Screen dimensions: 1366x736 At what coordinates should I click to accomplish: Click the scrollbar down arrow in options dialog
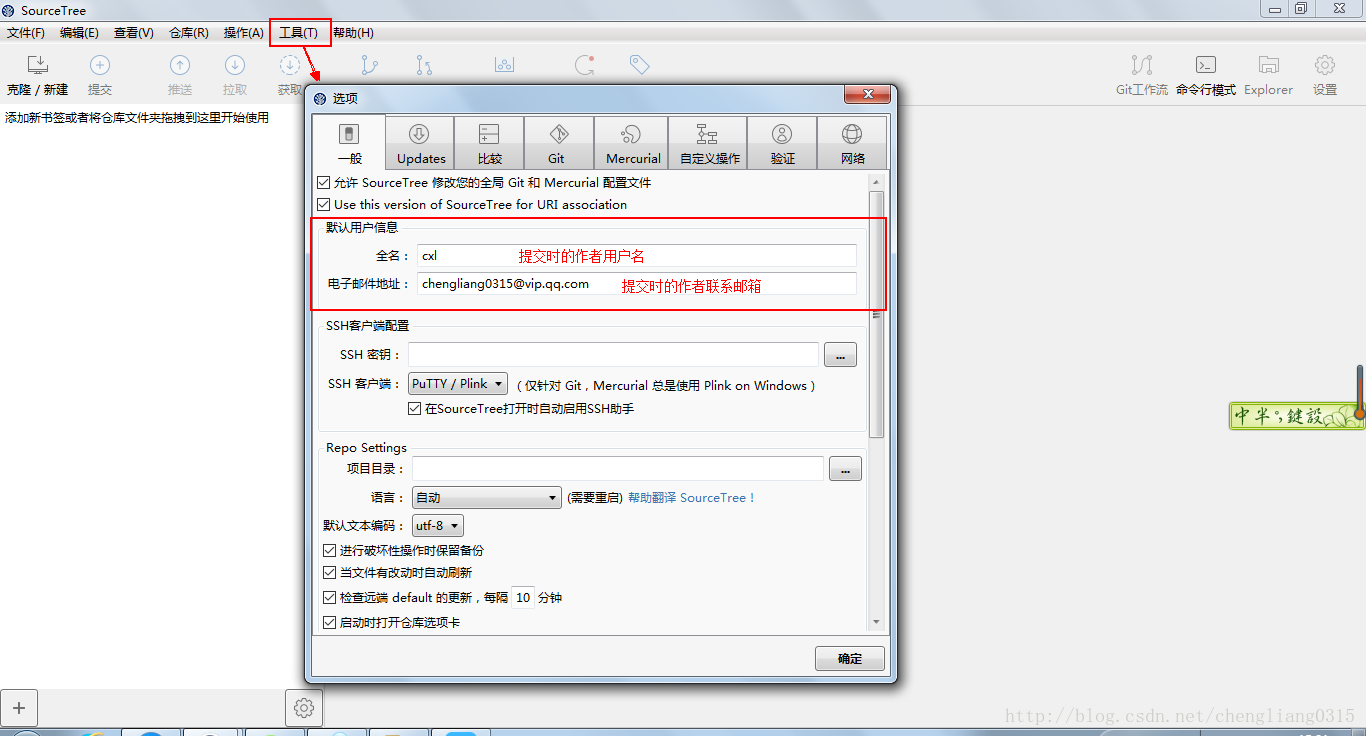click(x=877, y=622)
